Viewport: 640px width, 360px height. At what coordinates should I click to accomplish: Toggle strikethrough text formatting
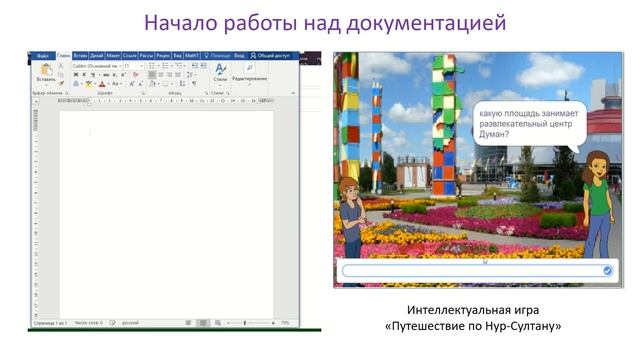(106, 75)
